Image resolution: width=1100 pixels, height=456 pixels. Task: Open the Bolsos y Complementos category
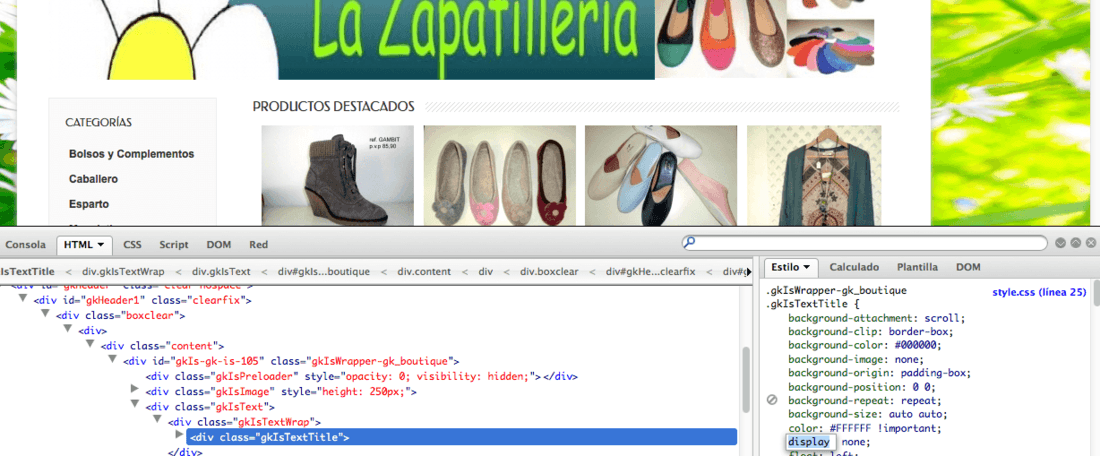tap(131, 154)
